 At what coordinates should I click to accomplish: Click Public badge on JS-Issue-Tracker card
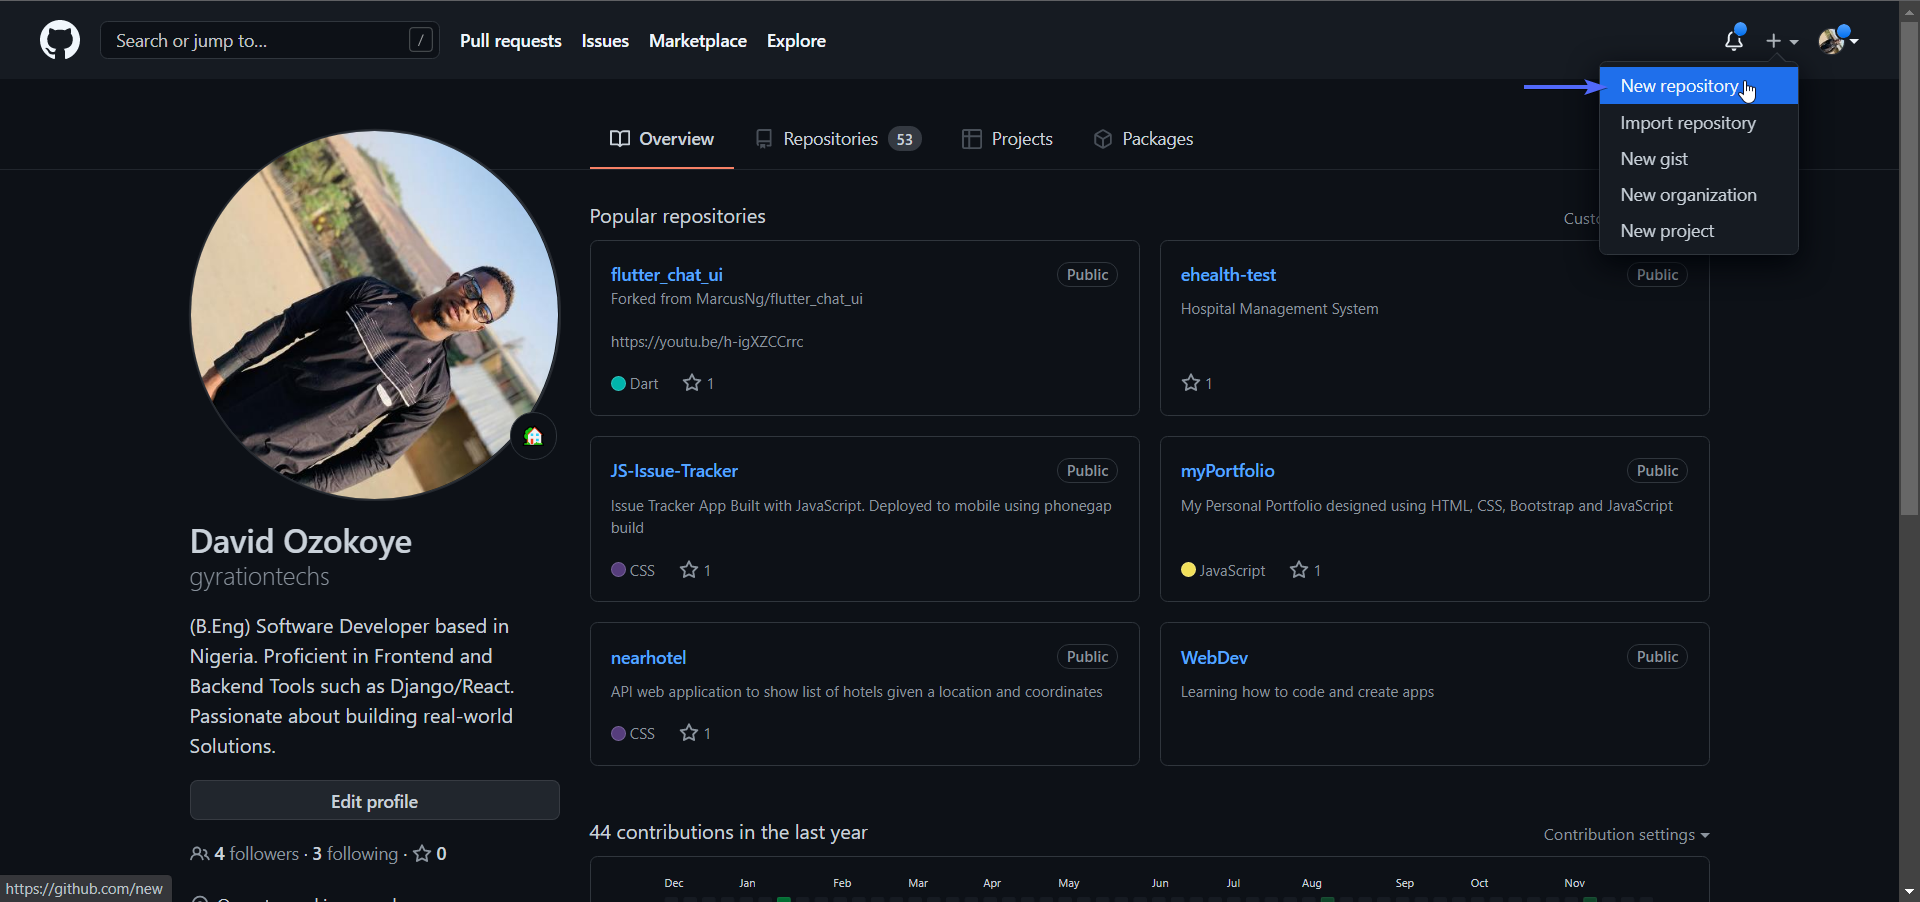[x=1087, y=471]
